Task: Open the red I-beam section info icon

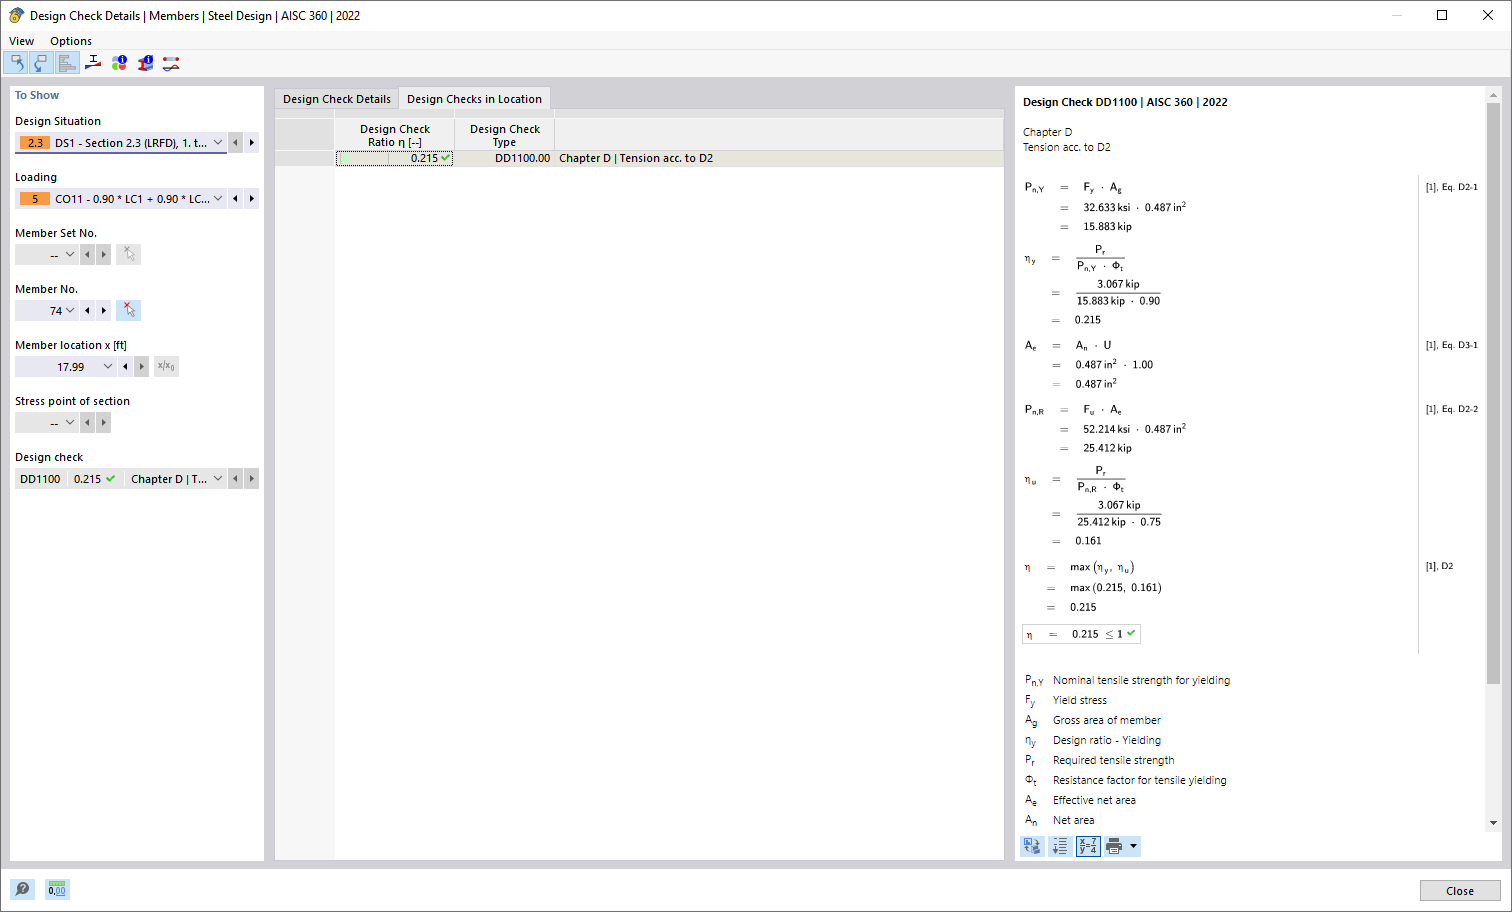Action: click(145, 63)
